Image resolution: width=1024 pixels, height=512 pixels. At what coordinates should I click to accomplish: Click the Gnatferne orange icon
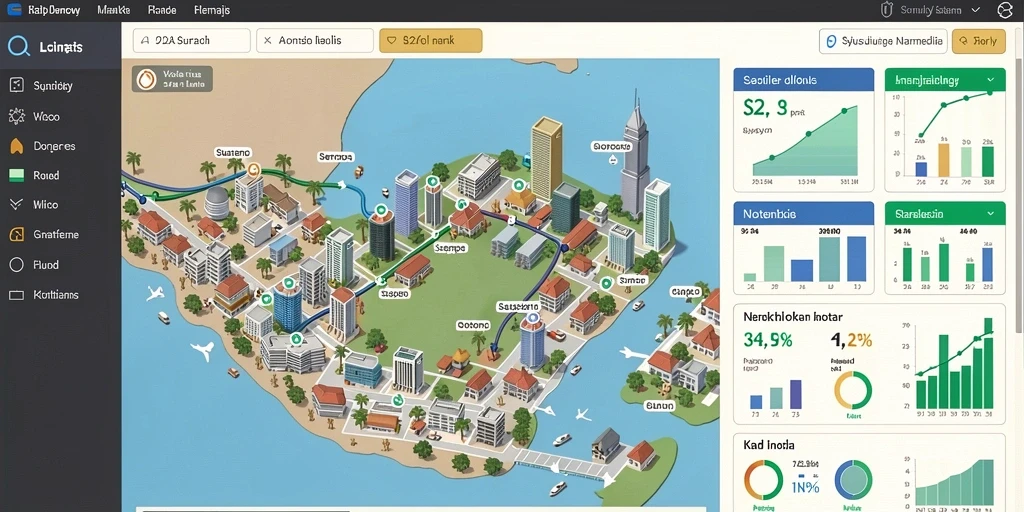16,234
